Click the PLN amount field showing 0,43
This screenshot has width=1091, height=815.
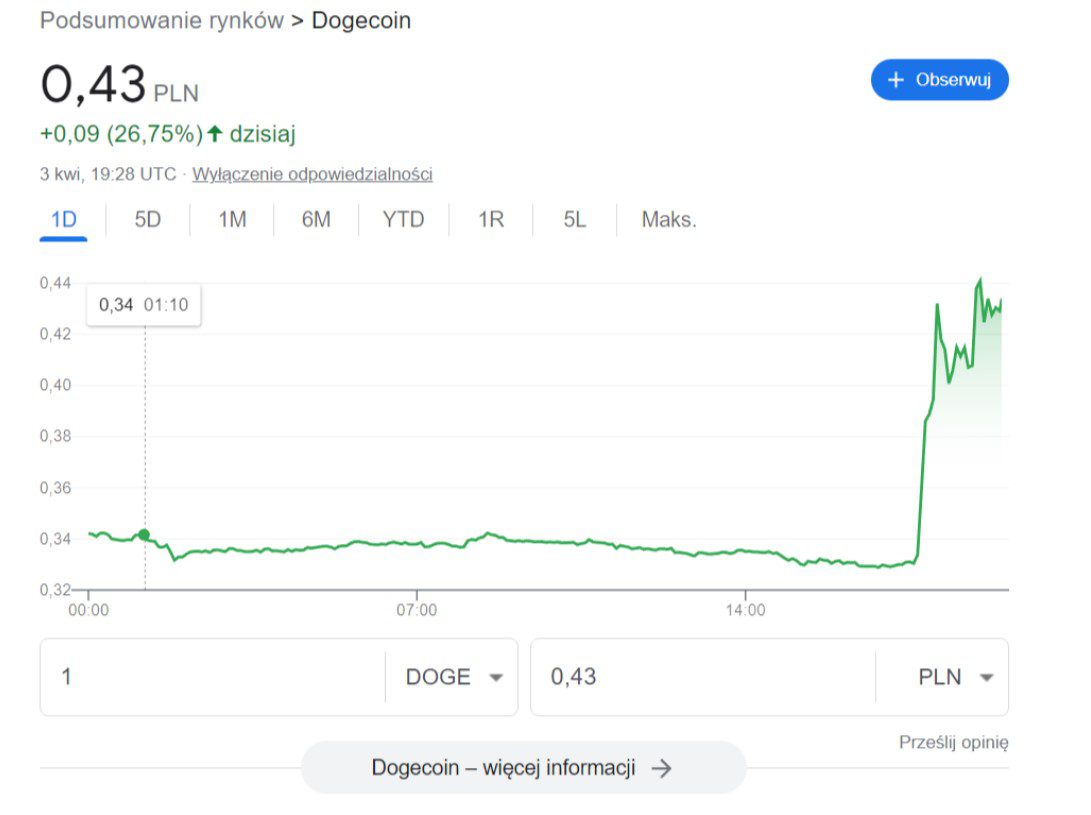[x=702, y=677]
